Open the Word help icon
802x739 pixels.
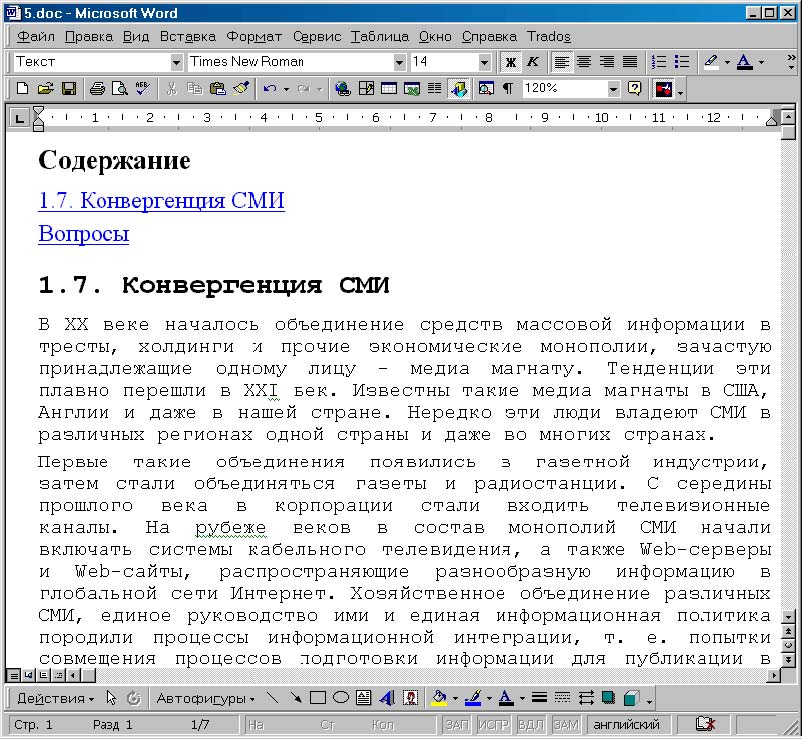point(634,88)
